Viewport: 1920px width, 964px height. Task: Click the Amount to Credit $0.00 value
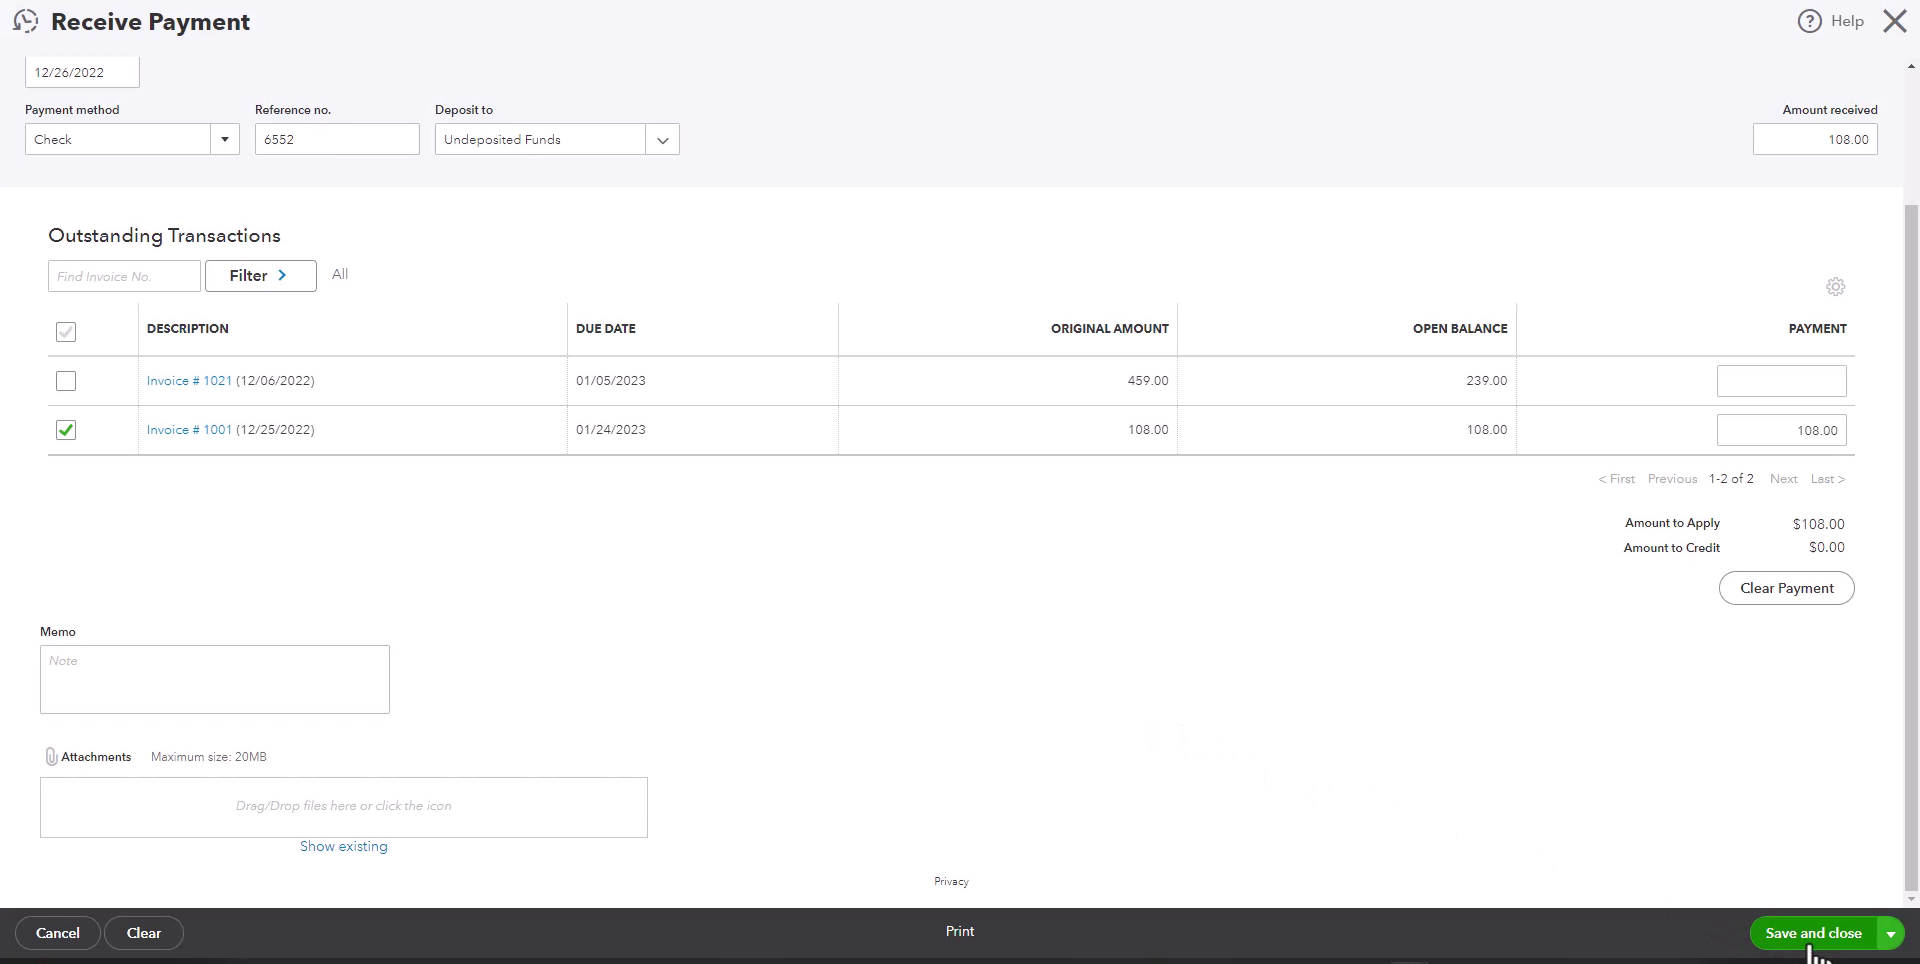click(x=1826, y=548)
